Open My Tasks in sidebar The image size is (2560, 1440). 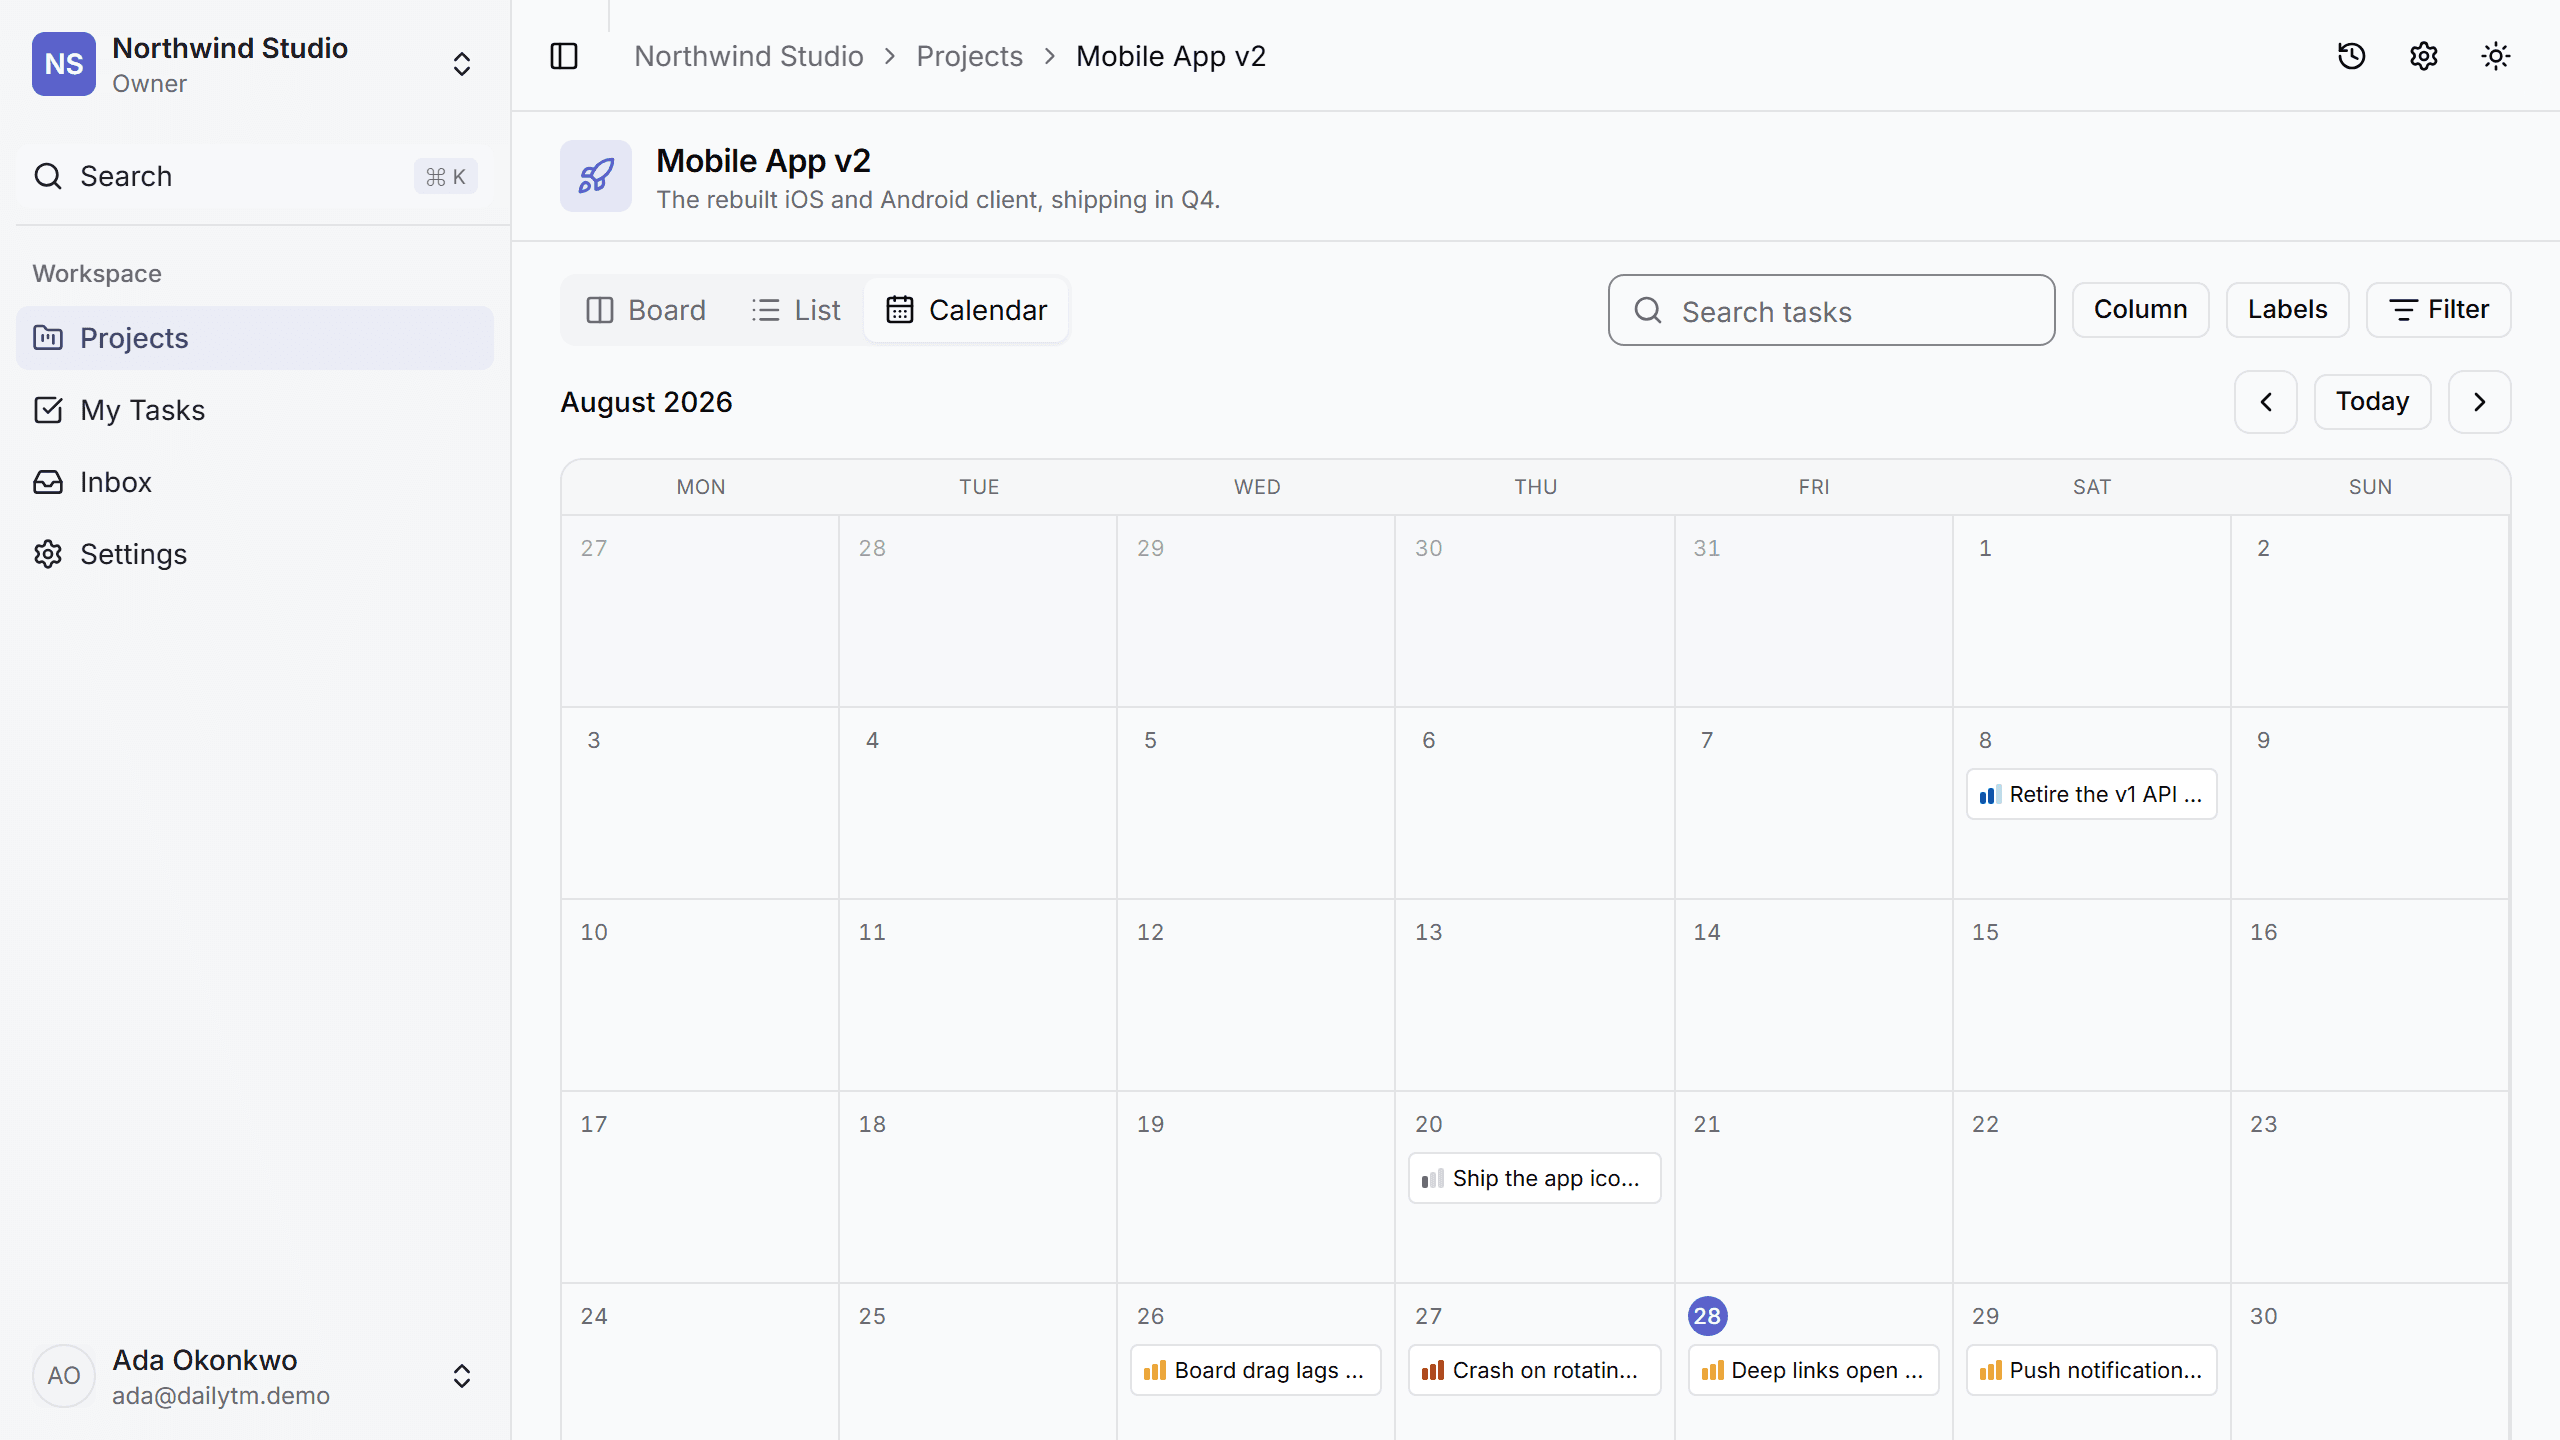255,410
